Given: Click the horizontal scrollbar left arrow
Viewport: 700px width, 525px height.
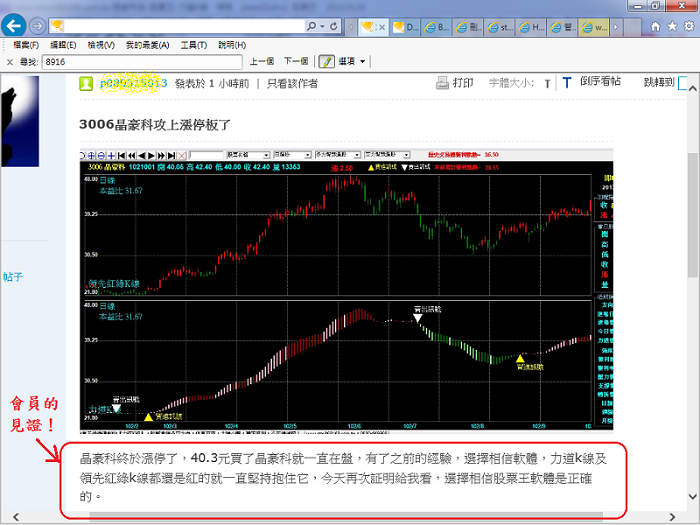Looking at the screenshot, I should 17,517.
